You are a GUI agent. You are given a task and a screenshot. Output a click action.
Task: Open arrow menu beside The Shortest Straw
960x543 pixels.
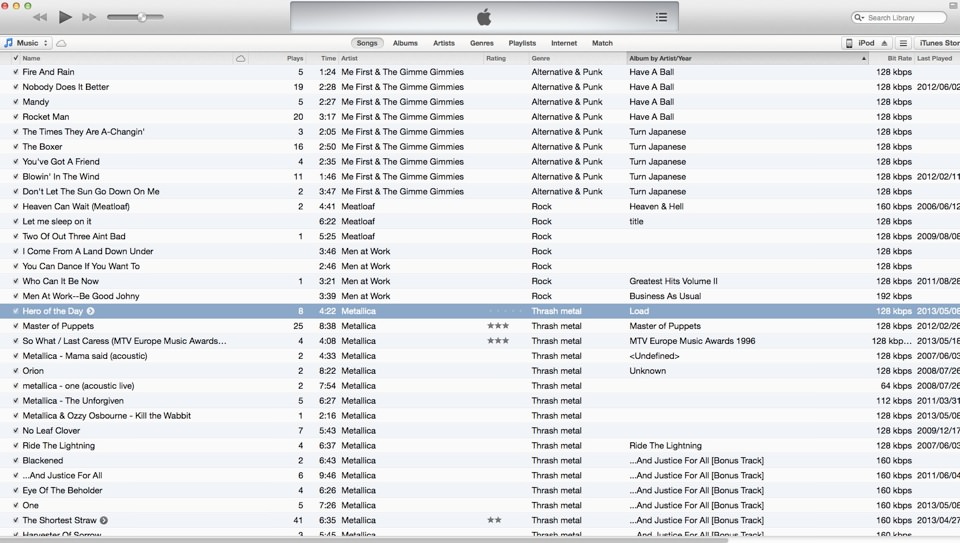[104, 520]
